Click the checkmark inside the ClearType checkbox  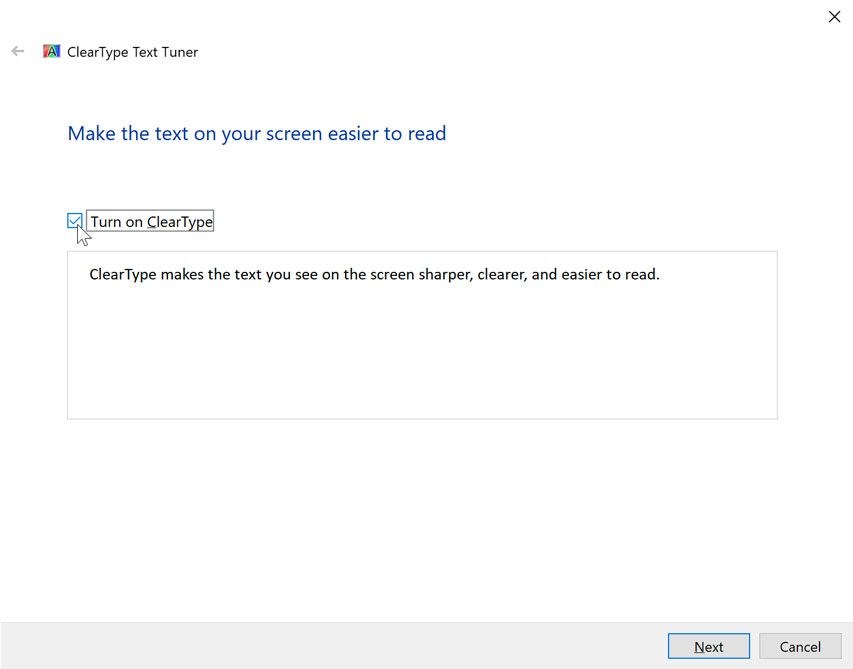coord(74,220)
